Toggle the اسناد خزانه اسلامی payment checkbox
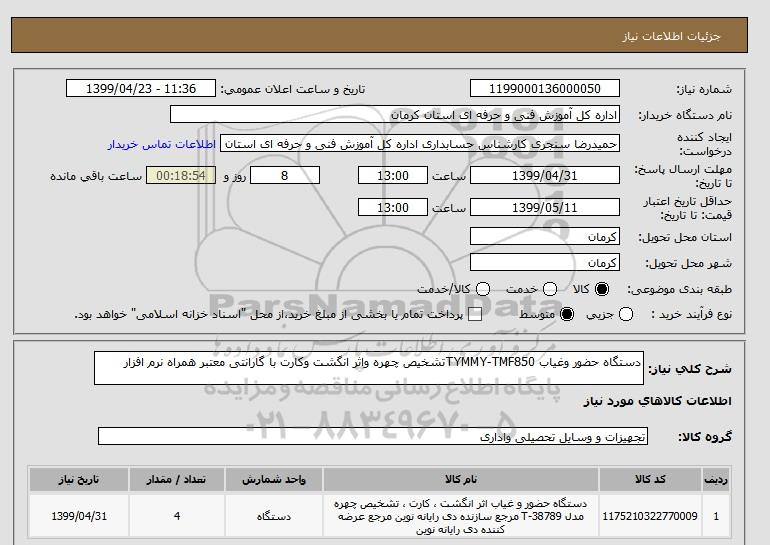This screenshot has height=545, width=770. click(x=475, y=315)
